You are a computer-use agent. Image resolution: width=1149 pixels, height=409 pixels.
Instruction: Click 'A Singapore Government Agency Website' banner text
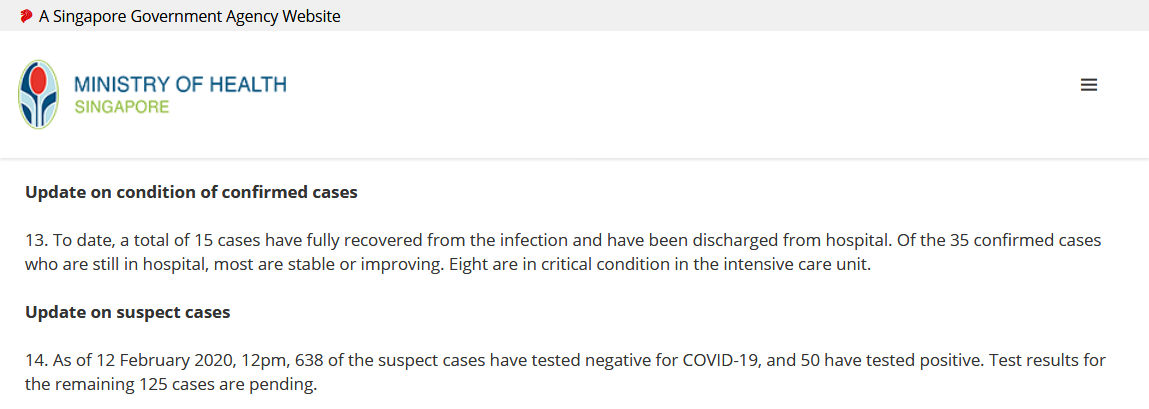coord(190,16)
